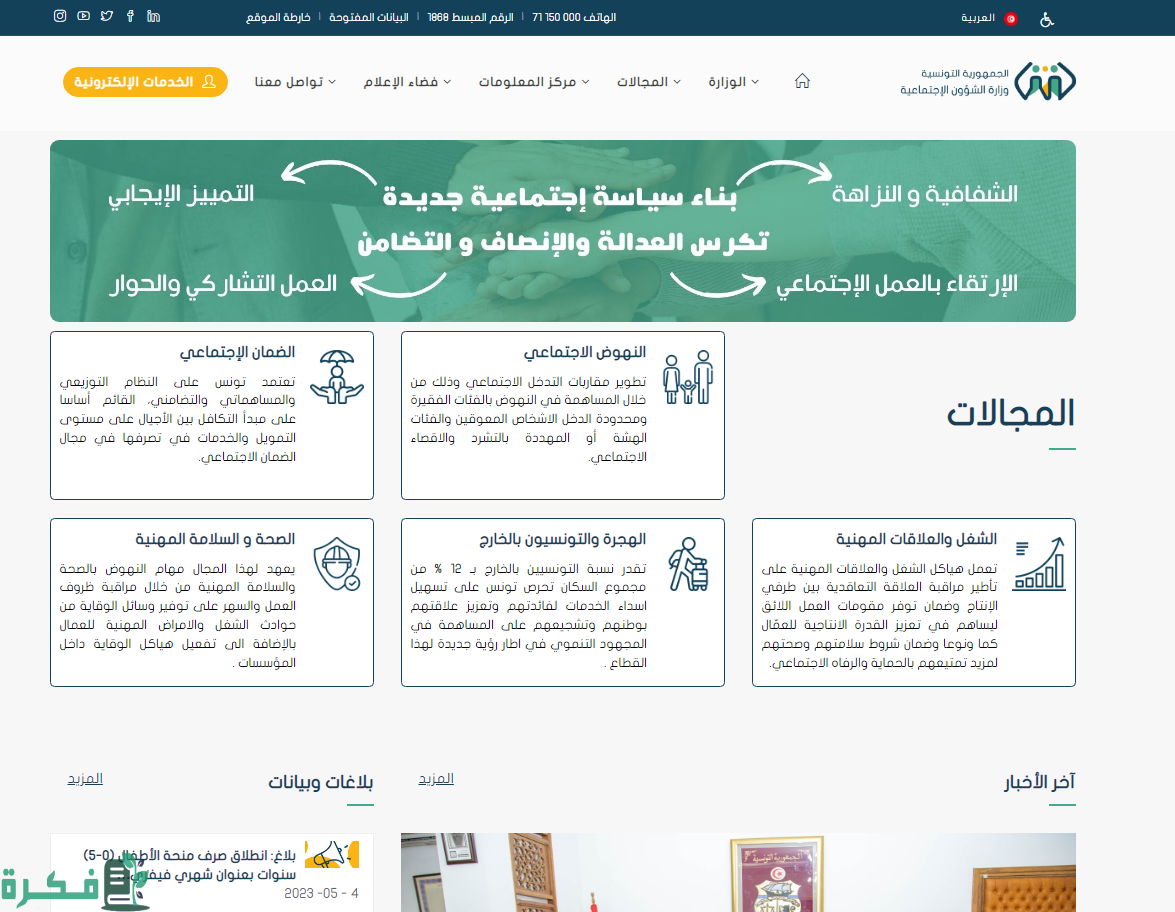This screenshot has width=1175, height=912.
Task: Open the الضمان الإجتماعي card
Action: click(x=212, y=415)
